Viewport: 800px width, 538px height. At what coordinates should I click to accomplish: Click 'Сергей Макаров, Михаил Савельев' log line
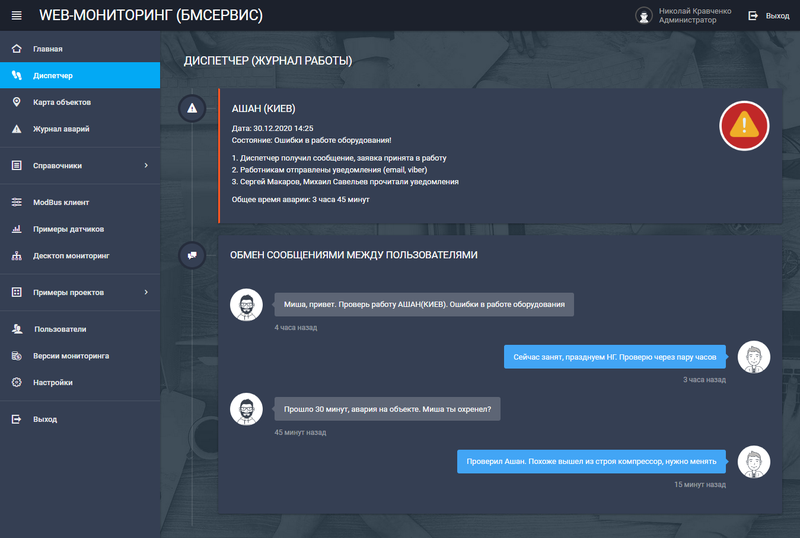pyautogui.click(x=345, y=181)
